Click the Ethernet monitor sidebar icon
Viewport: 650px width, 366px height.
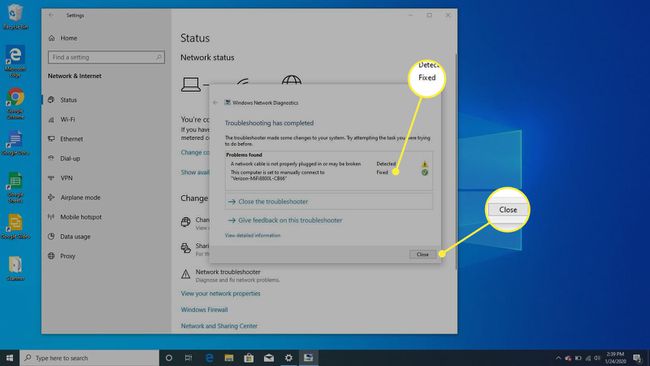[51, 139]
